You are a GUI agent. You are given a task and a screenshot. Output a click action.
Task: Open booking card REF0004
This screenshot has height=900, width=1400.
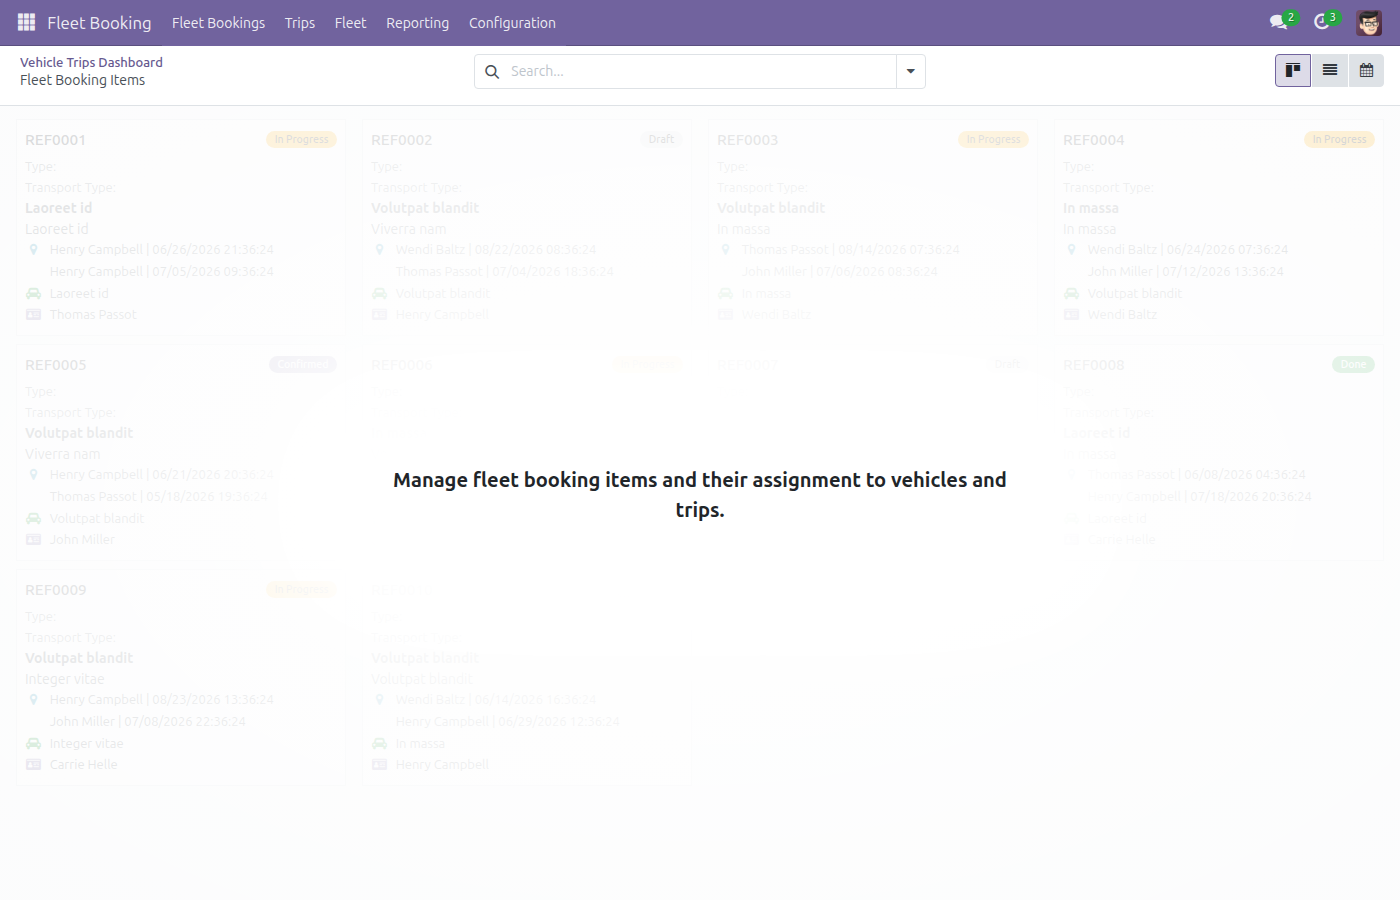coord(1219,227)
